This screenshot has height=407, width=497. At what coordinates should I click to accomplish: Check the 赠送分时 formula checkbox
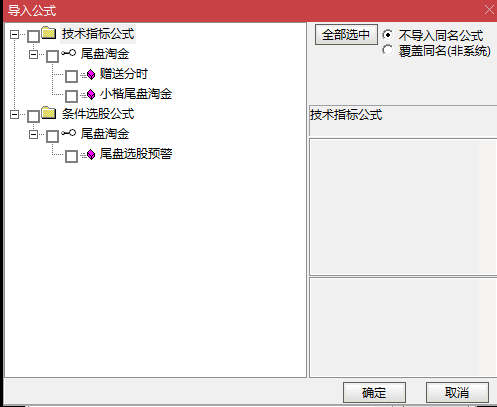coord(71,76)
